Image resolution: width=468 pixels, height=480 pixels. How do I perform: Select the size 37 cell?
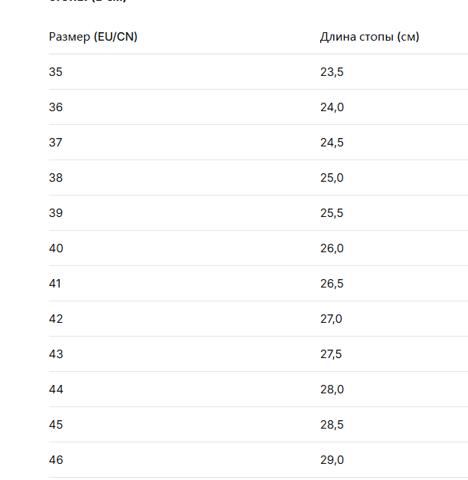(x=56, y=142)
